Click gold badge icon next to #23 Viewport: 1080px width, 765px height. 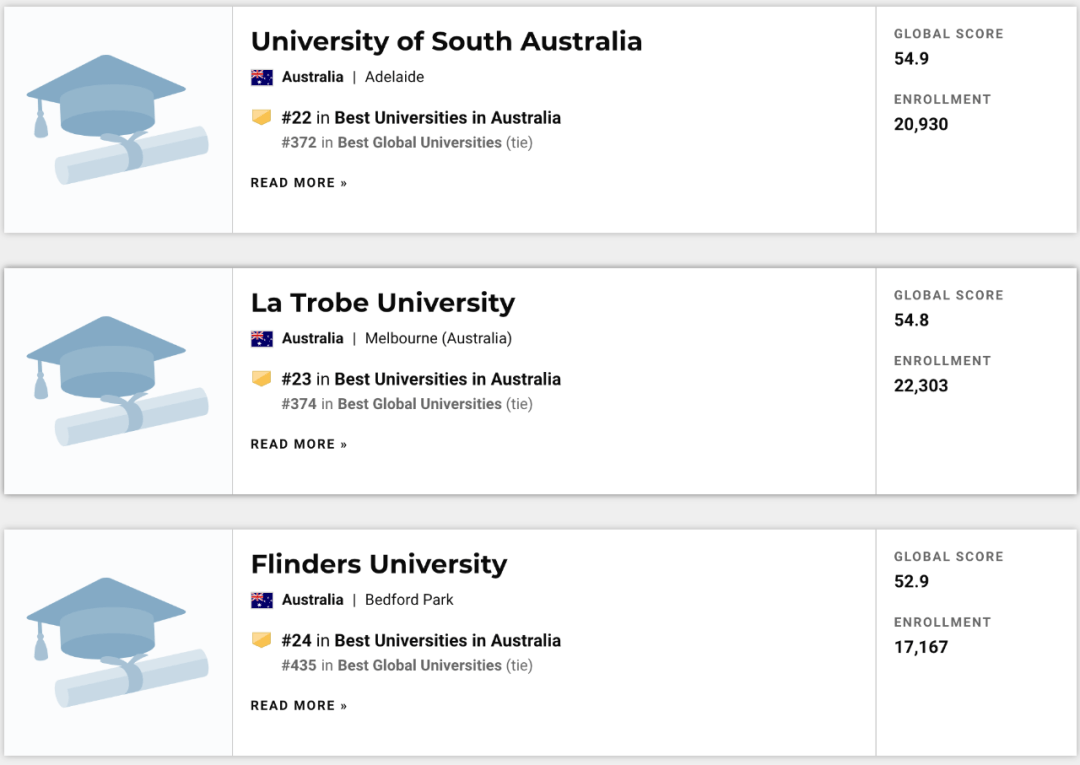[x=262, y=379]
